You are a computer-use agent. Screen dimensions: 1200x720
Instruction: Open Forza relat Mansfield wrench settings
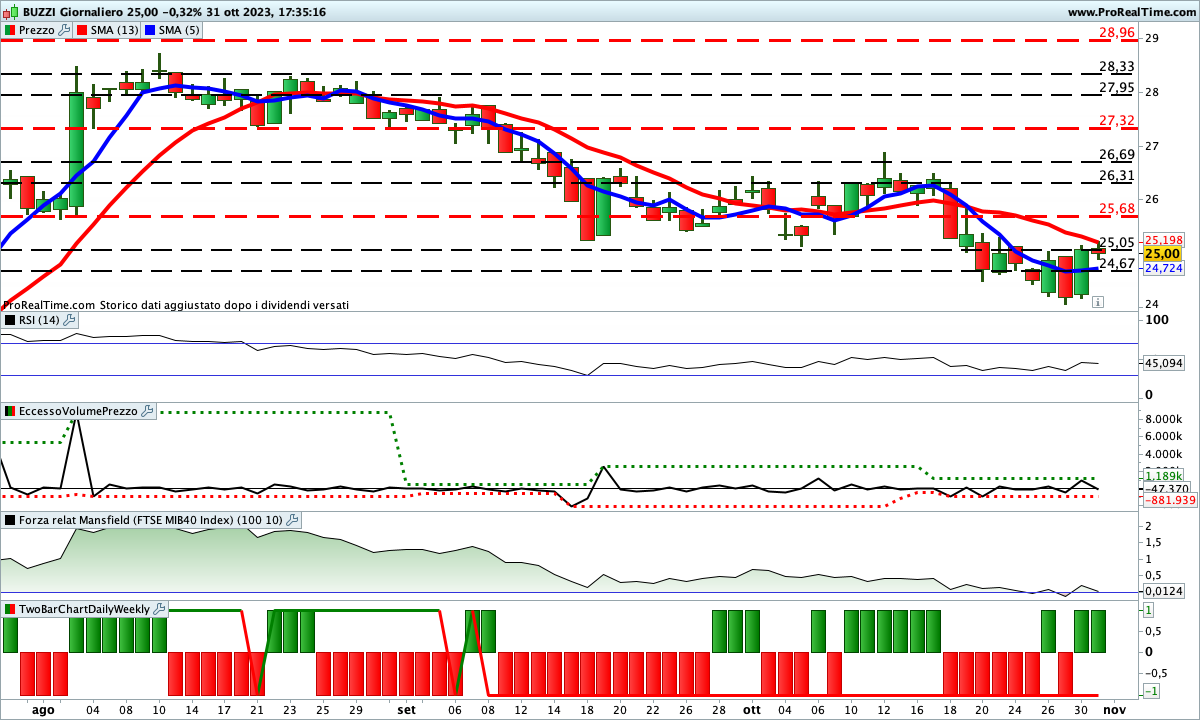pyautogui.click(x=292, y=520)
